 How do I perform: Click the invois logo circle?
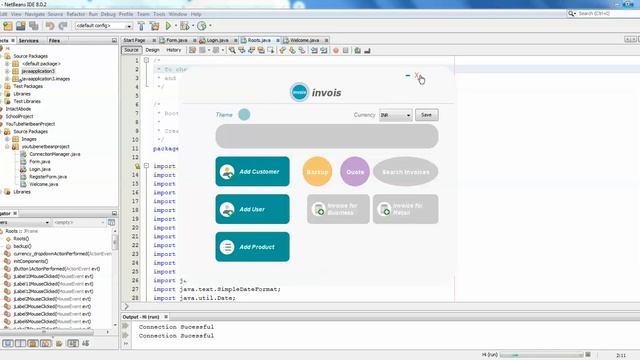coord(299,92)
